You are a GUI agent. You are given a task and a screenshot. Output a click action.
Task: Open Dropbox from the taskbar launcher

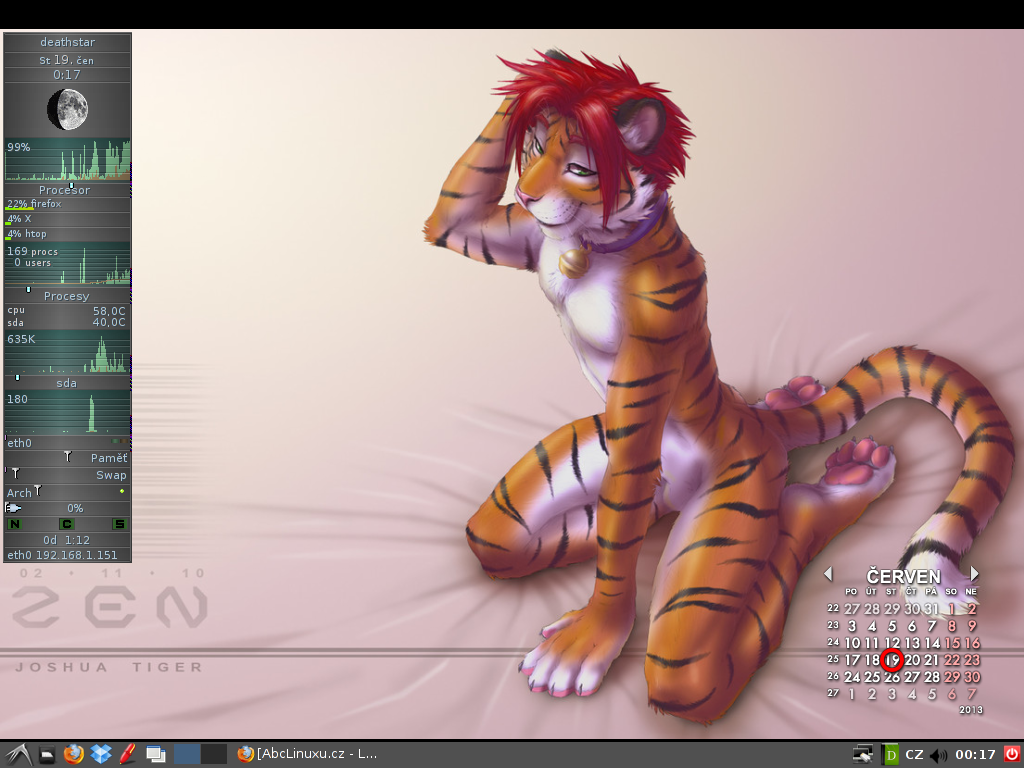click(x=101, y=754)
